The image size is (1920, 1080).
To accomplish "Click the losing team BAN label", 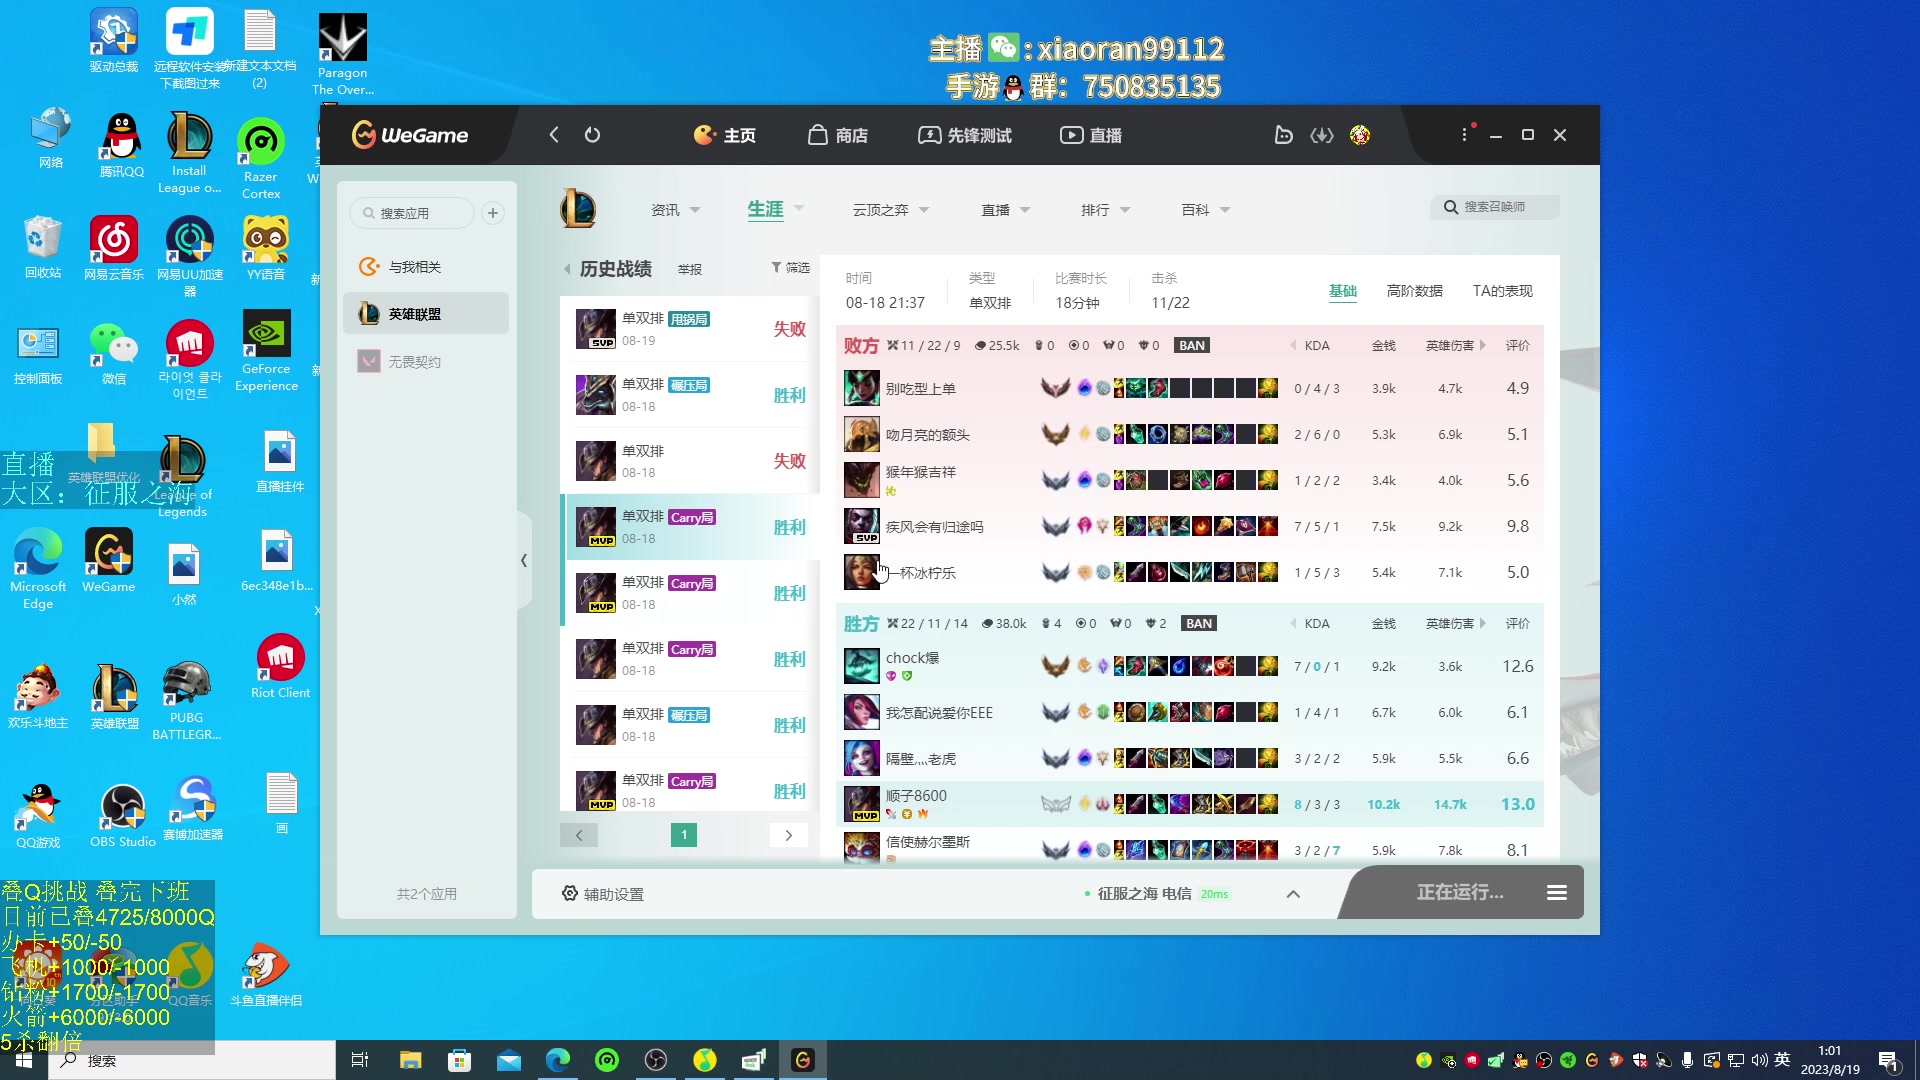I will coord(1192,346).
